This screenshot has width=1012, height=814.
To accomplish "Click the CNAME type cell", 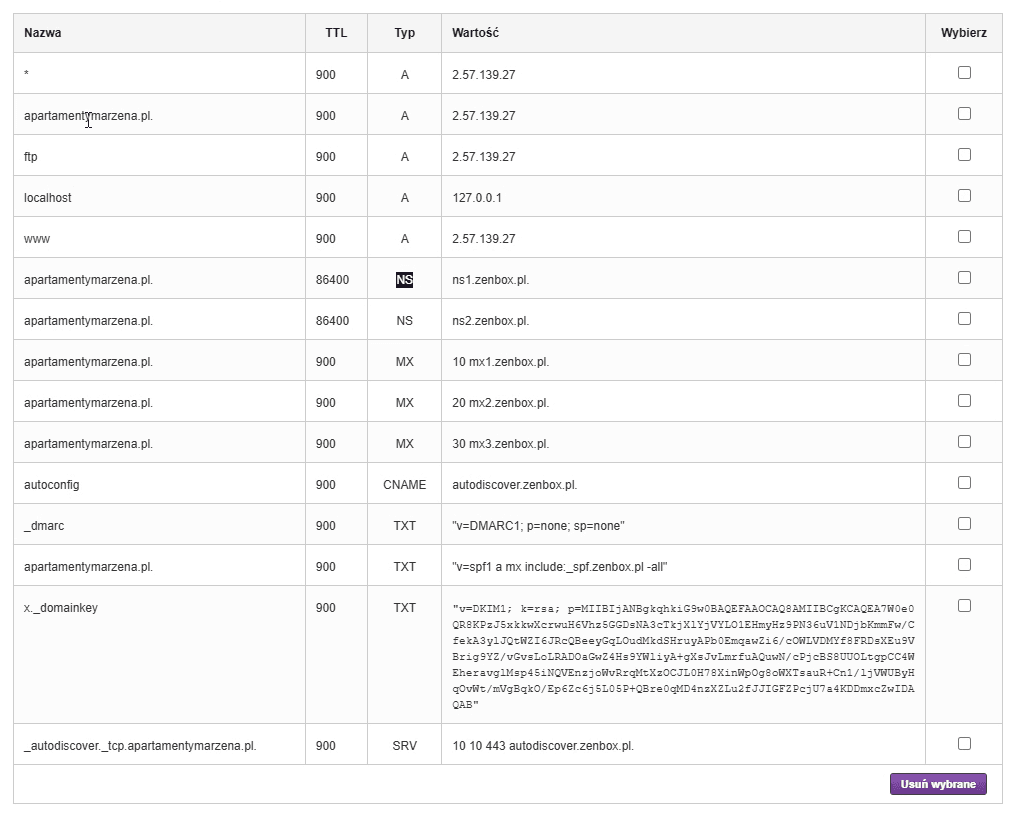I will tap(405, 485).
